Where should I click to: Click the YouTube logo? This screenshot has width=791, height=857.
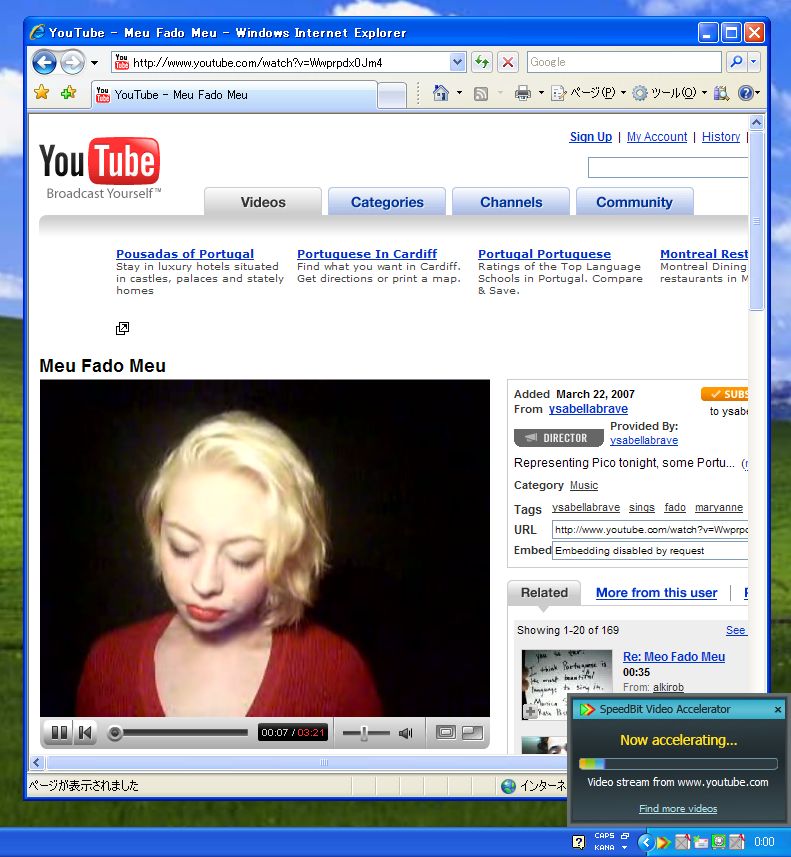[x=99, y=168]
